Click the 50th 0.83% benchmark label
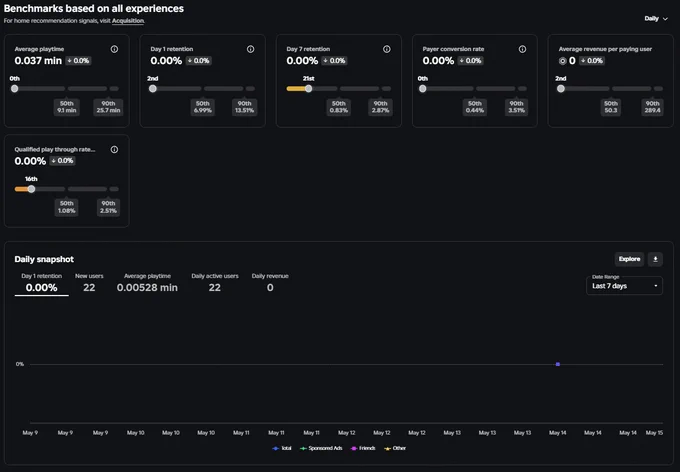The width and height of the screenshot is (680, 472). [x=339, y=107]
